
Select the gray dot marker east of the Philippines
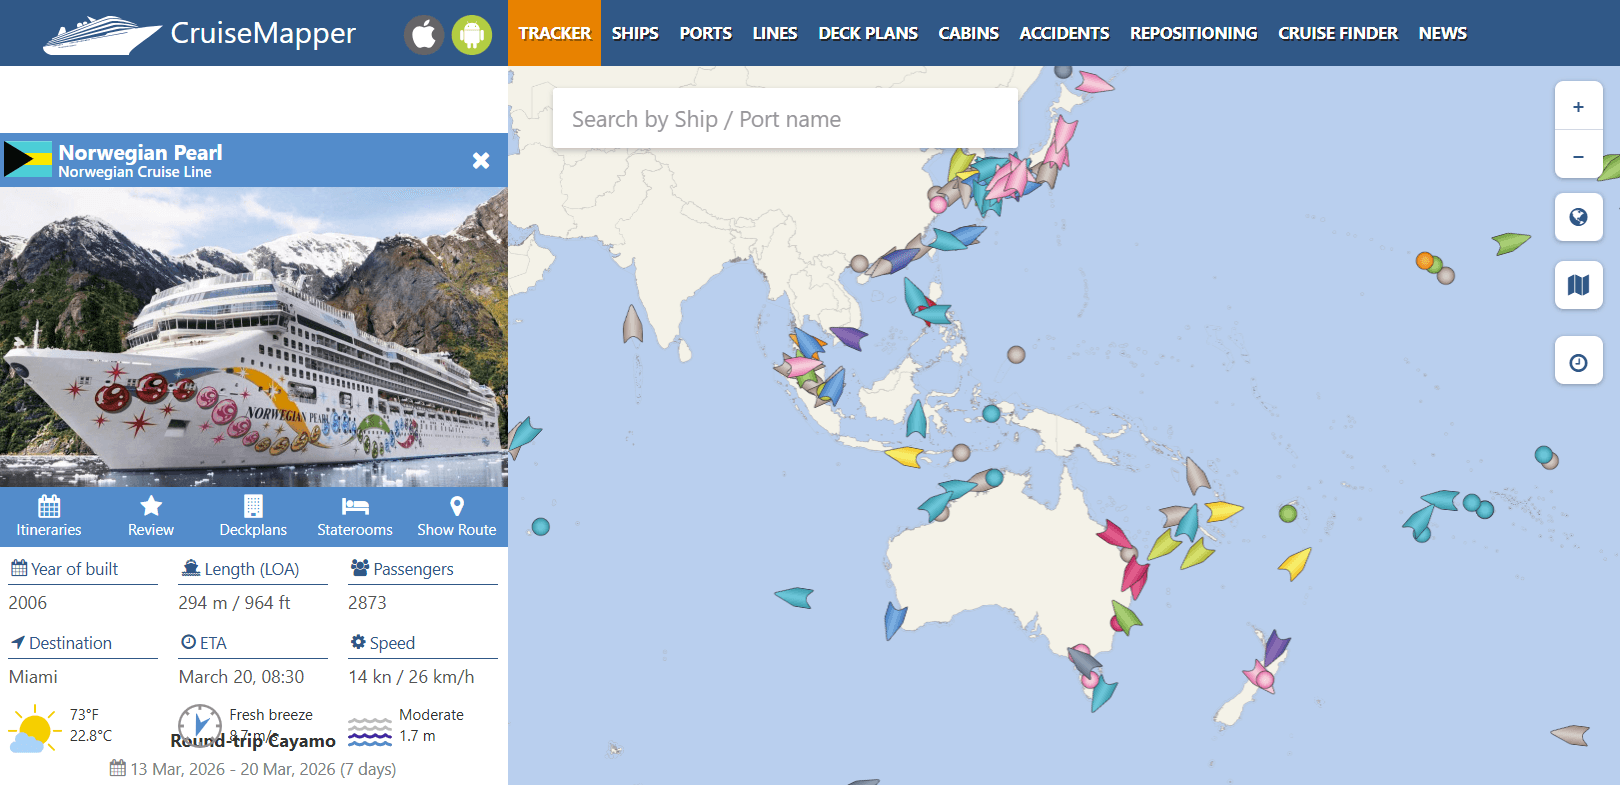[x=1016, y=354]
